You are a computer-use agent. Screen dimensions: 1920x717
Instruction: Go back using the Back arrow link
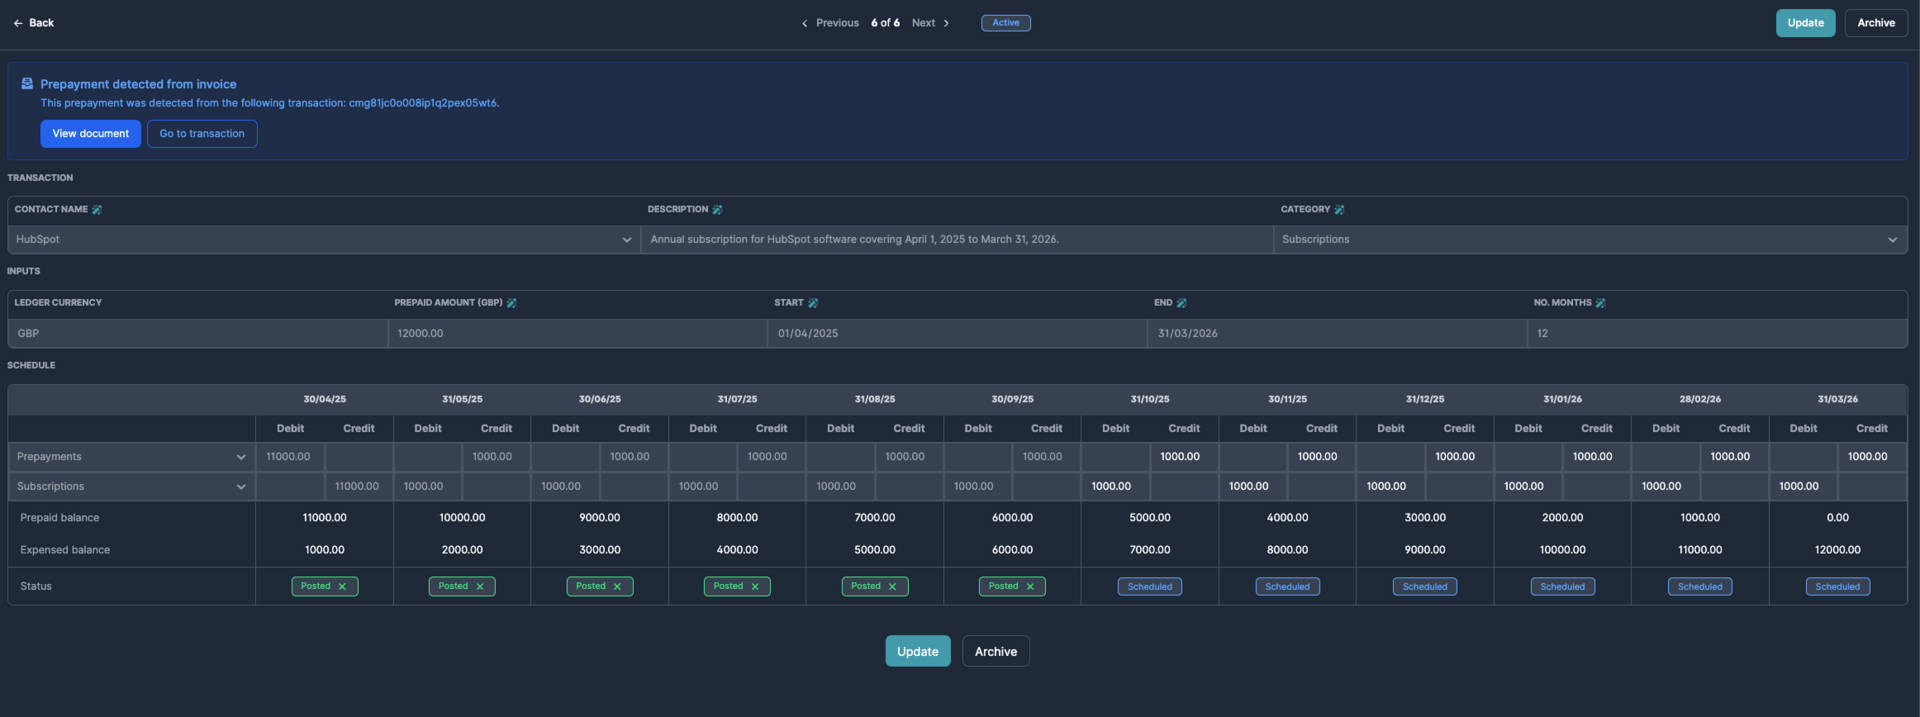34,23
